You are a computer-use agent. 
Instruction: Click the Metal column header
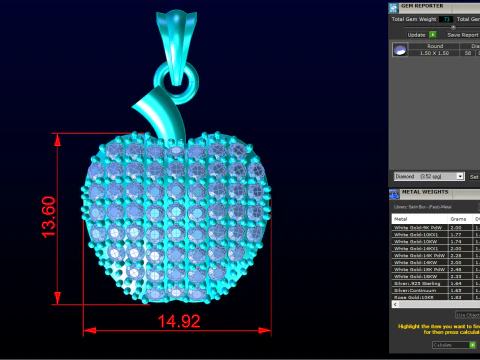(419, 219)
